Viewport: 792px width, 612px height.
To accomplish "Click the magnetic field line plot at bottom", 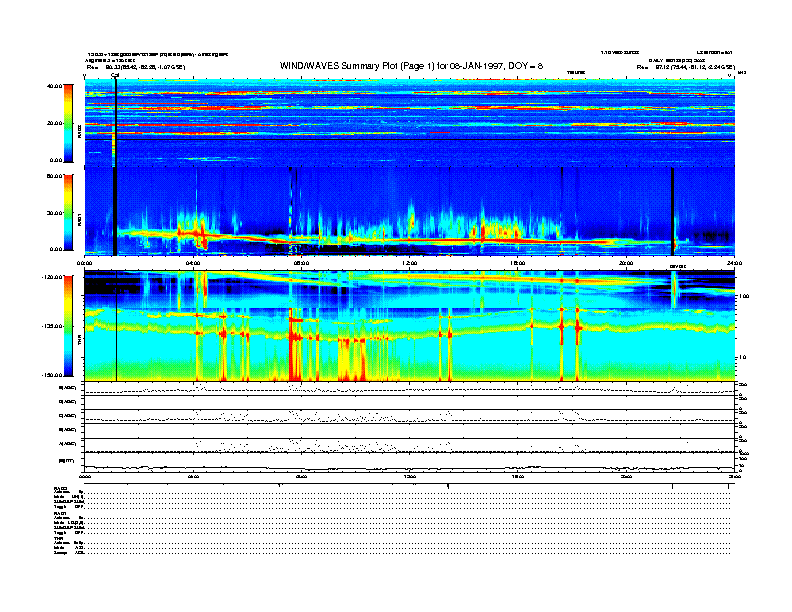I will (410, 462).
